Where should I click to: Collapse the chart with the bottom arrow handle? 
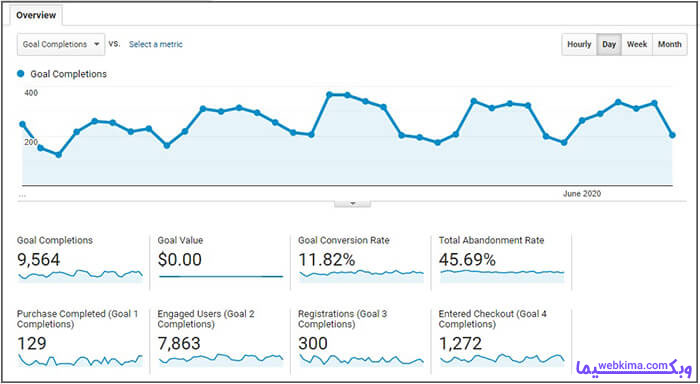pyautogui.click(x=352, y=204)
